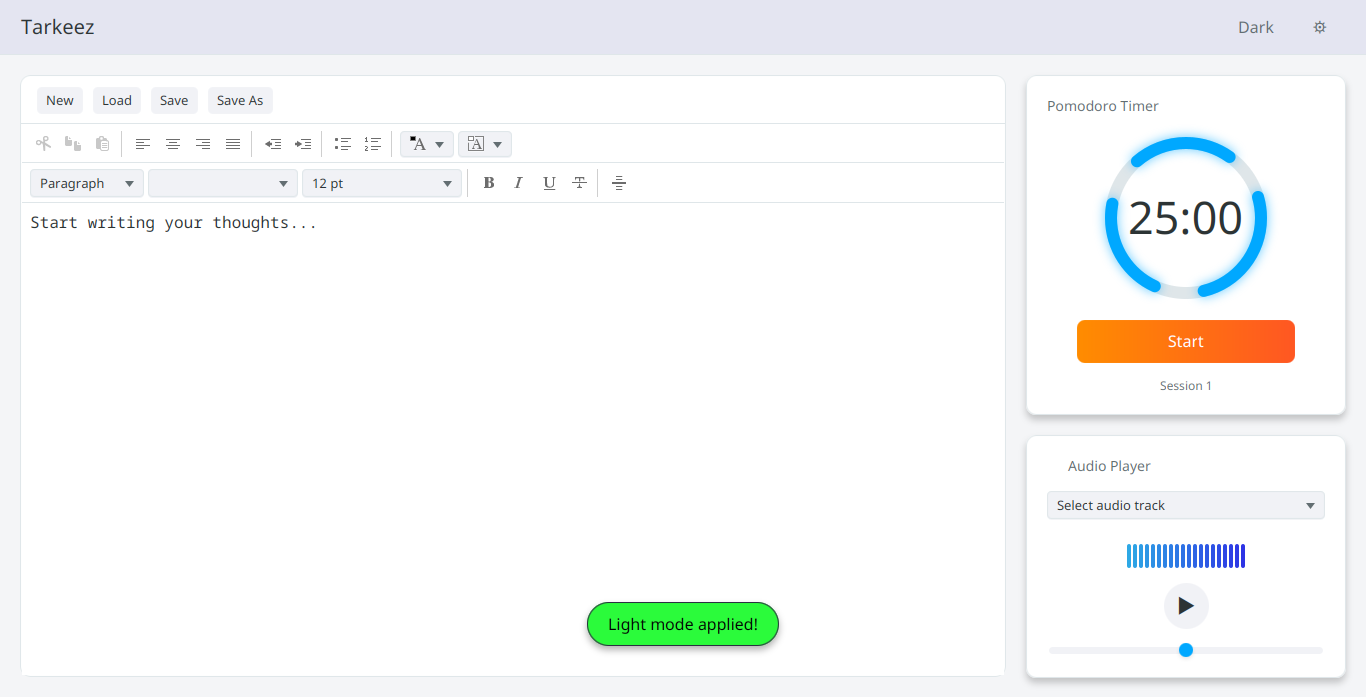1366x697 pixels.
Task: Align text right
Action: coord(203,144)
